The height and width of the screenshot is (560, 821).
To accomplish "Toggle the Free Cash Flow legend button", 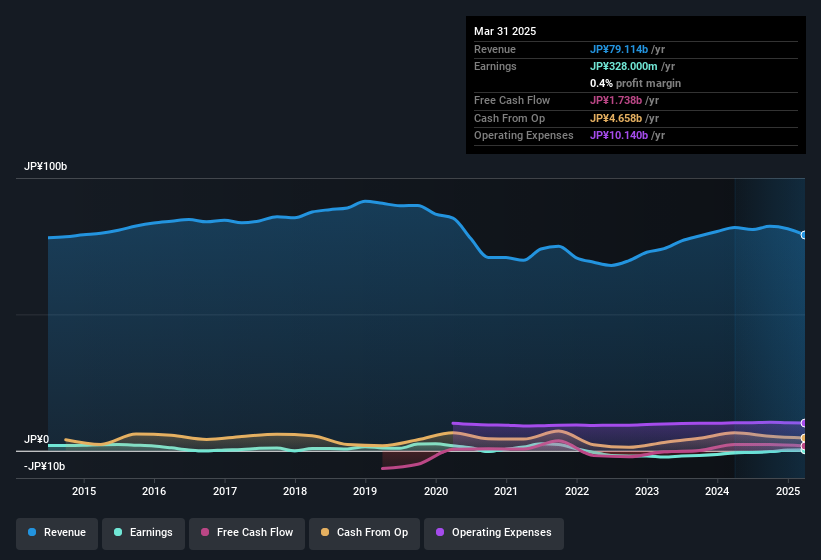I will click(247, 533).
